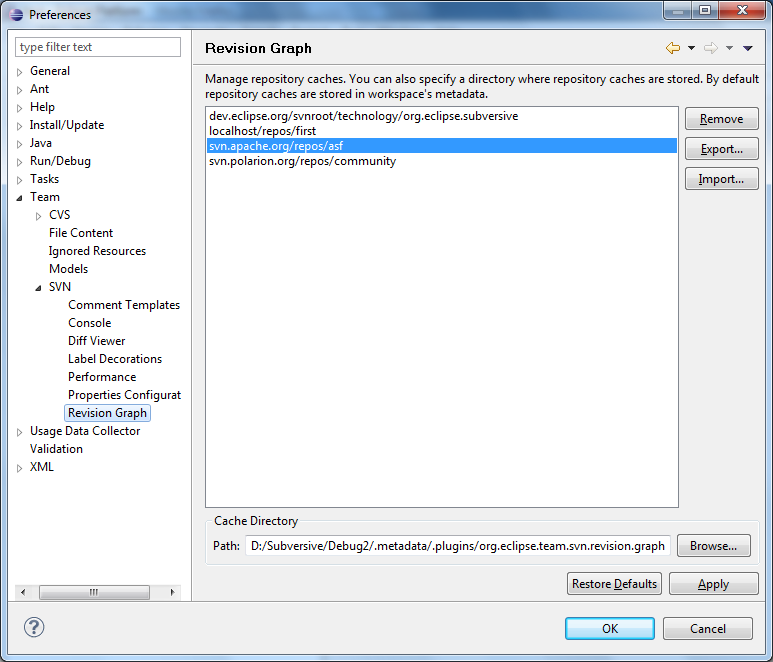Focus the type filter text field
Screen dimensions: 773x662
pyautogui.click(x=98, y=47)
